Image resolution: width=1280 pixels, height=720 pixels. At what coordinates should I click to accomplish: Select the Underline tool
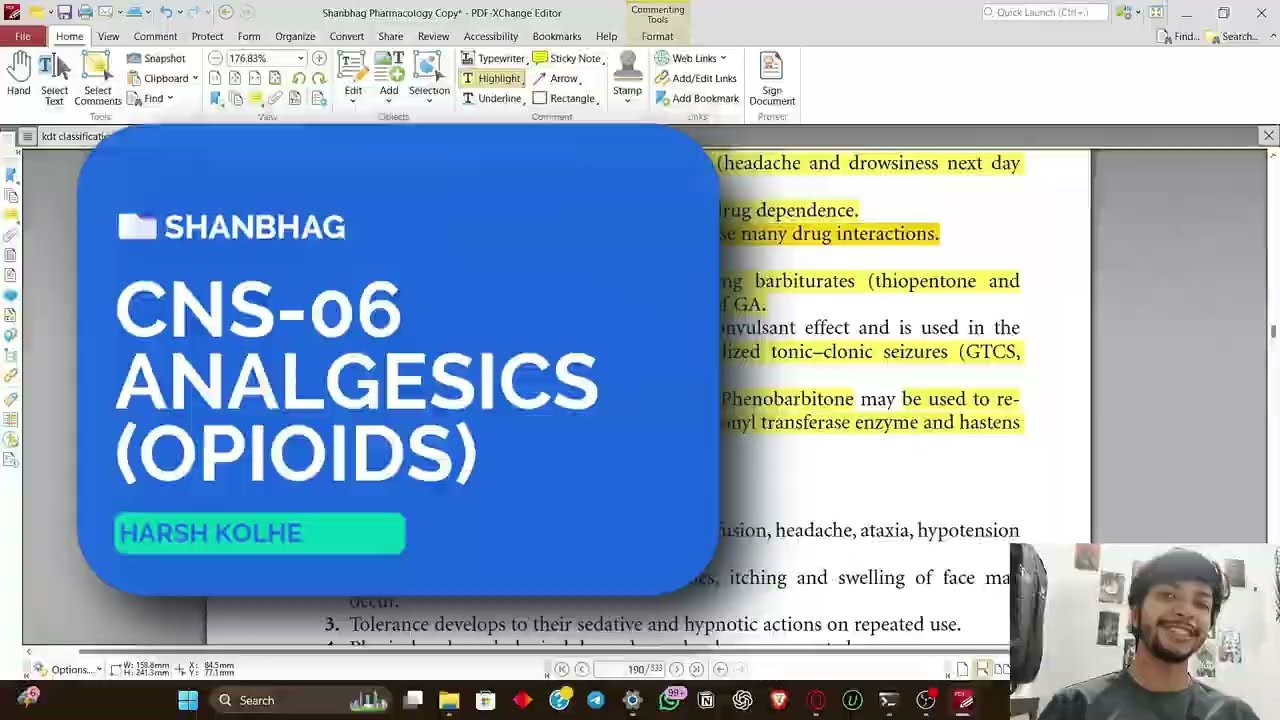tap(492, 98)
